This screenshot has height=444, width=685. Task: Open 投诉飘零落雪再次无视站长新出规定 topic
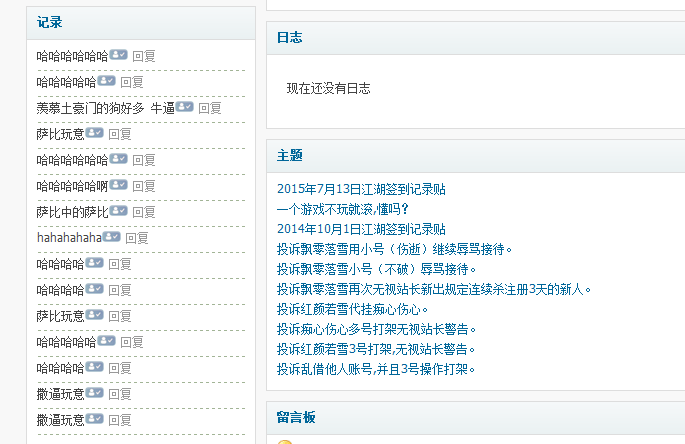[x=434, y=289]
